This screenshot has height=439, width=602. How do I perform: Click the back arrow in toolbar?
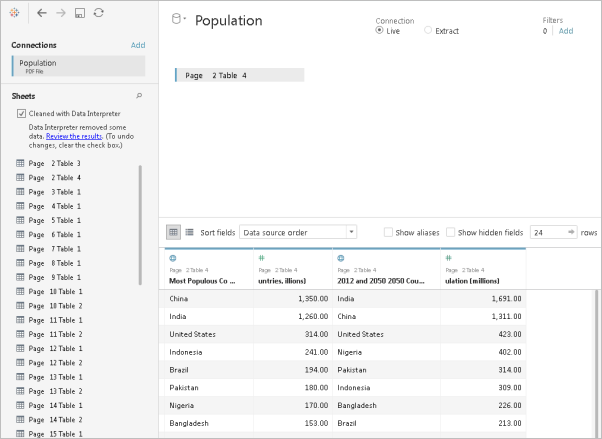tap(41, 12)
